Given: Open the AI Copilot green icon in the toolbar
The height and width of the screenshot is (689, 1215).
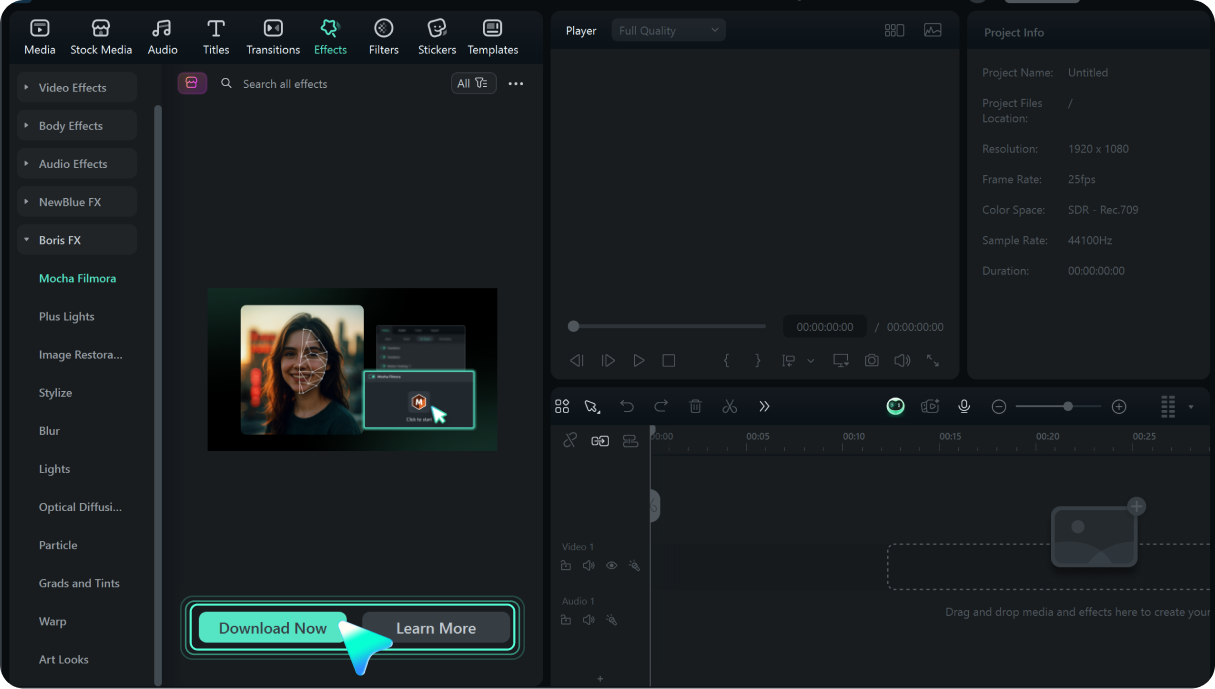Looking at the screenshot, I should [x=895, y=406].
